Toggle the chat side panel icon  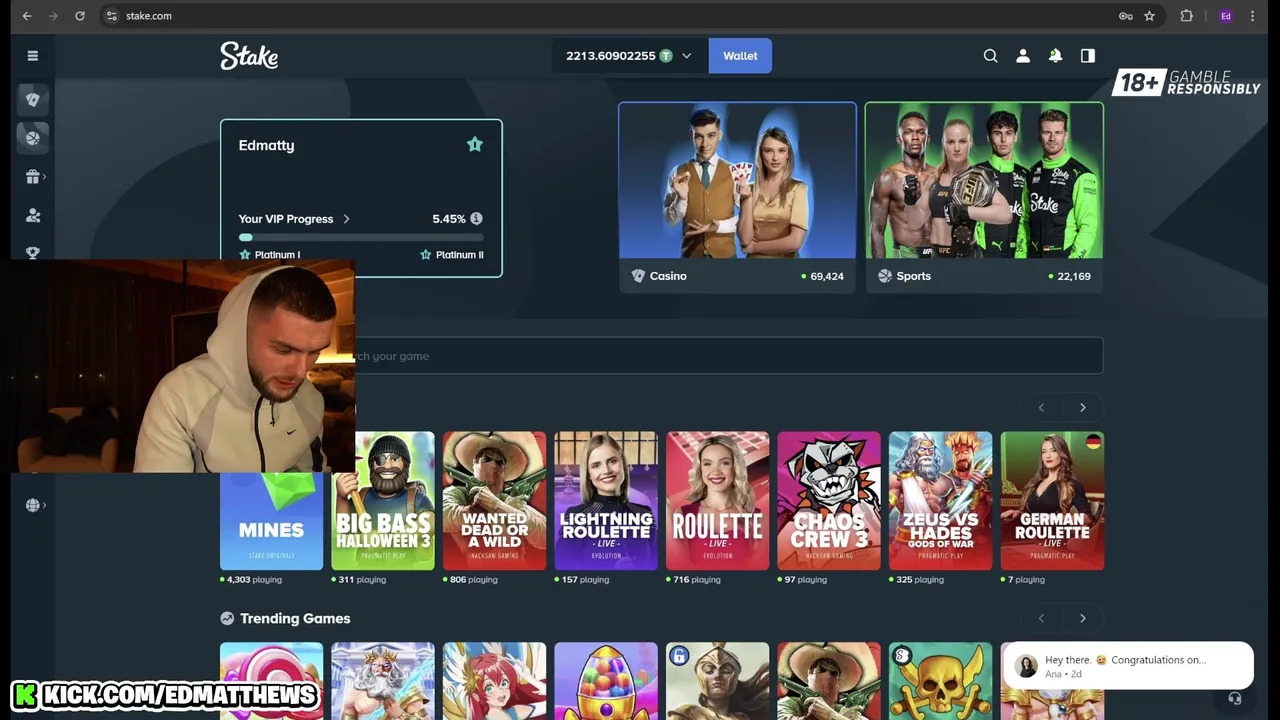[x=1088, y=56]
